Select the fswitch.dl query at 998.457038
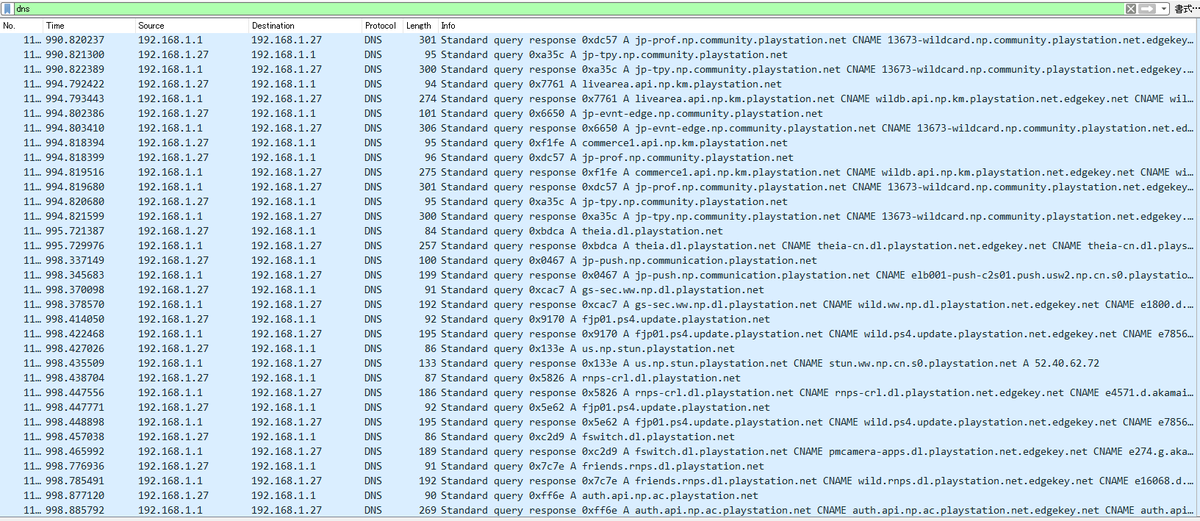The image size is (1200, 521). [596, 436]
